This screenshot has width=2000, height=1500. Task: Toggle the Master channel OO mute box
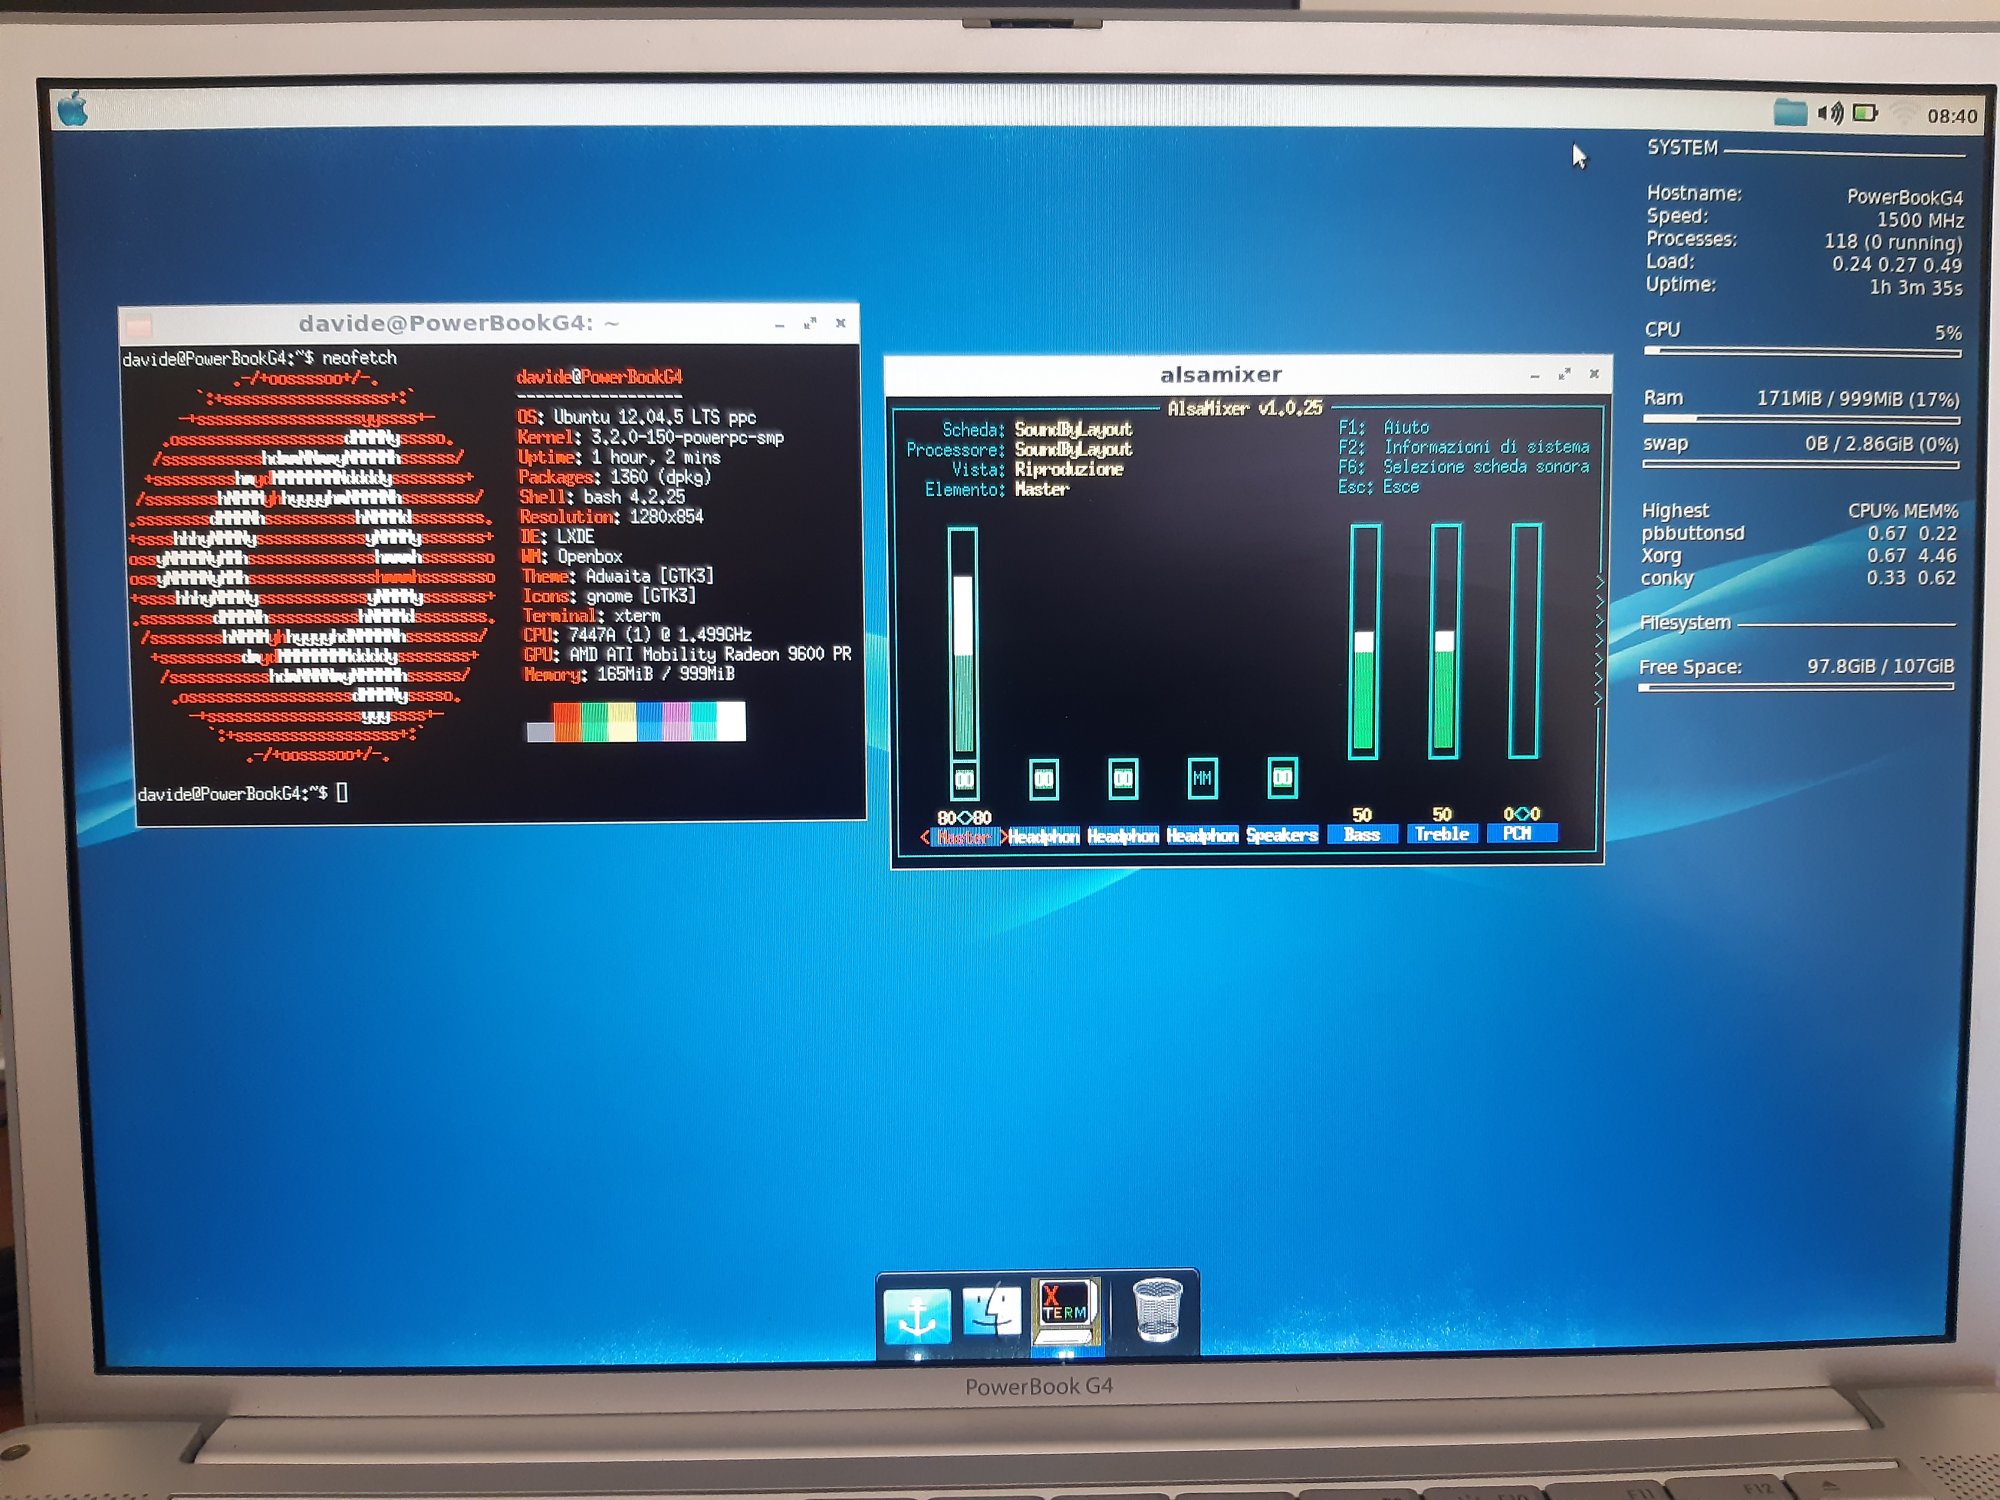[964, 779]
